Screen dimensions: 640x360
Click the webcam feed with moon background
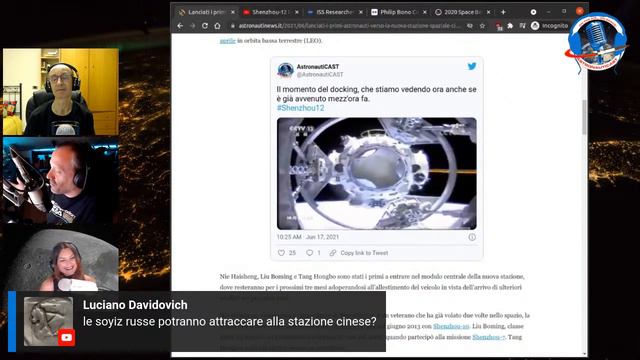(61, 260)
